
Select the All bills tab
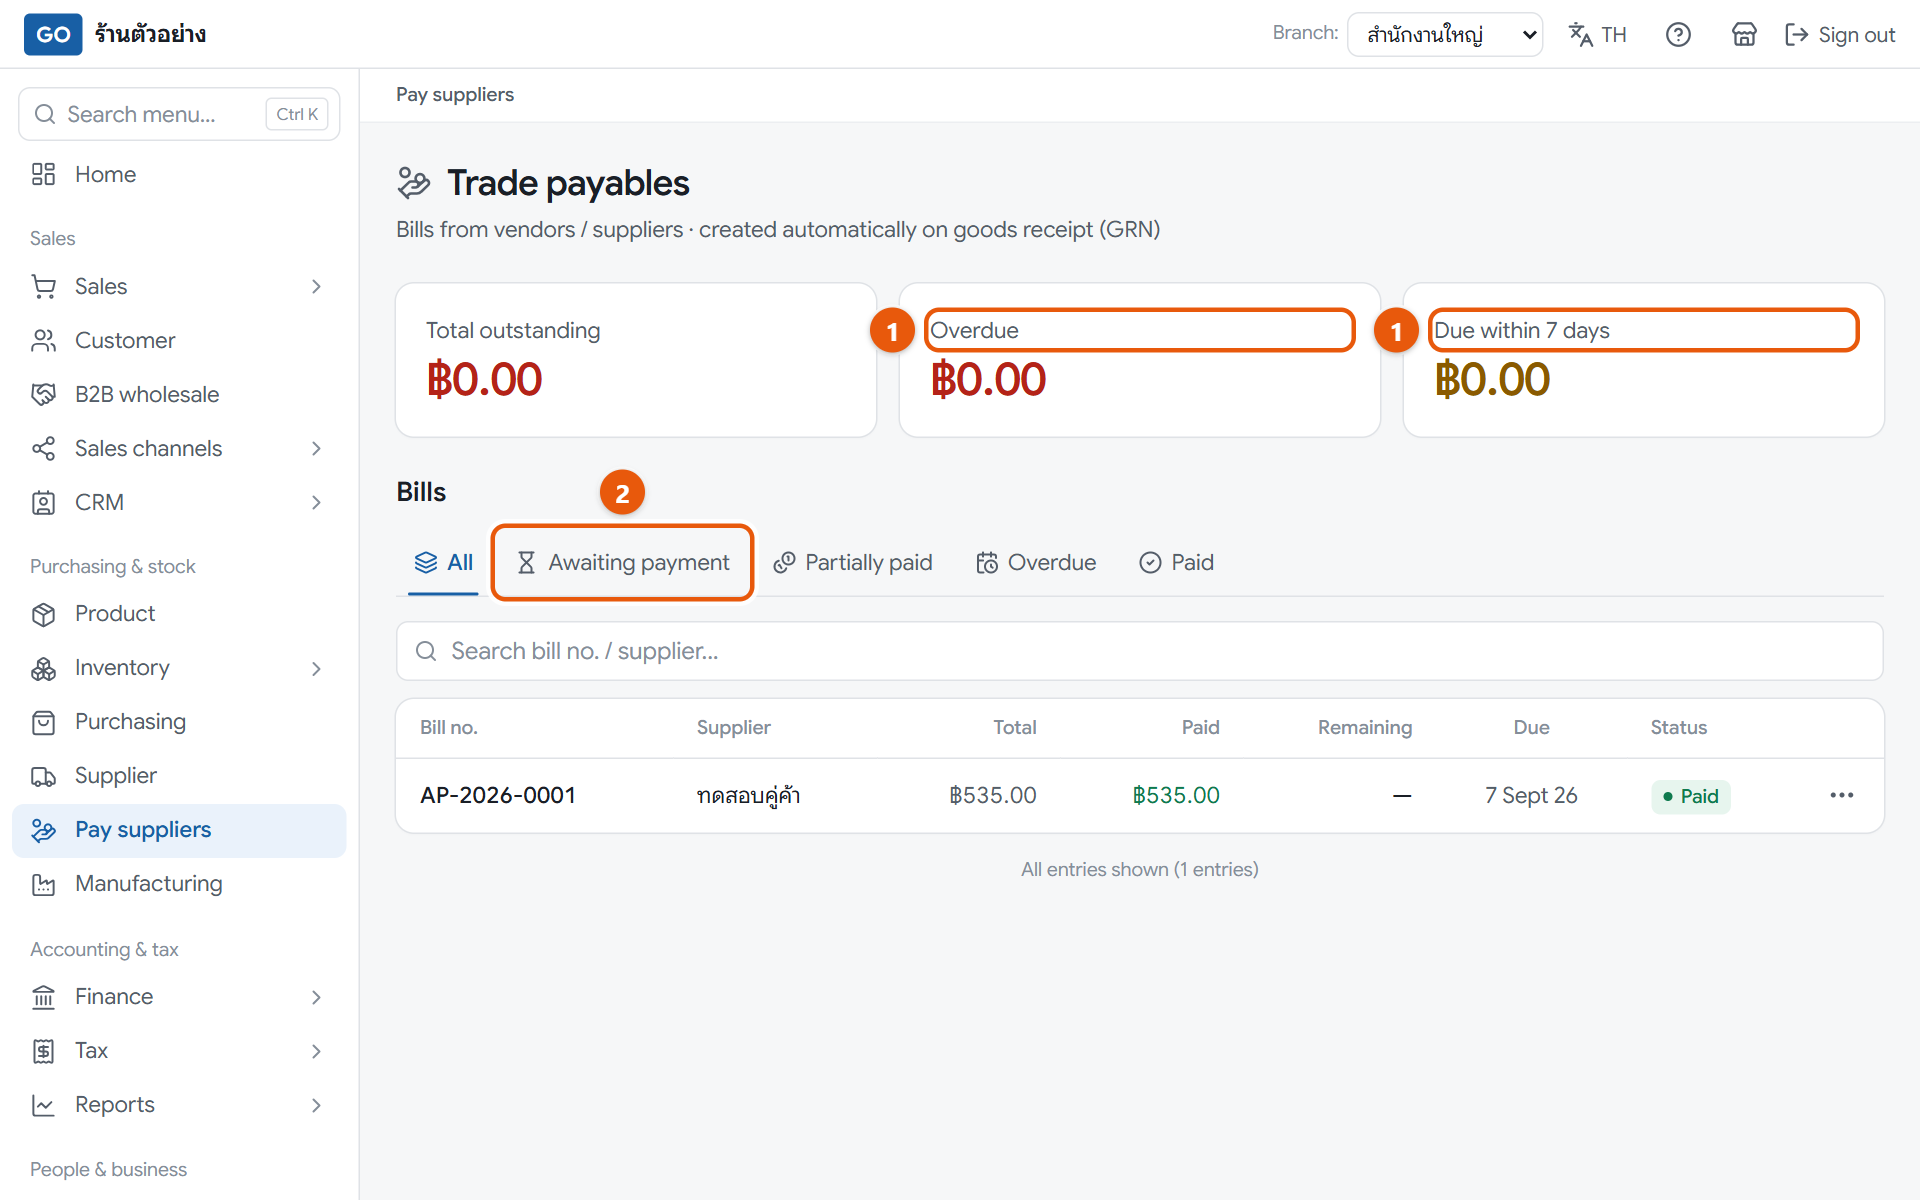(x=443, y=562)
